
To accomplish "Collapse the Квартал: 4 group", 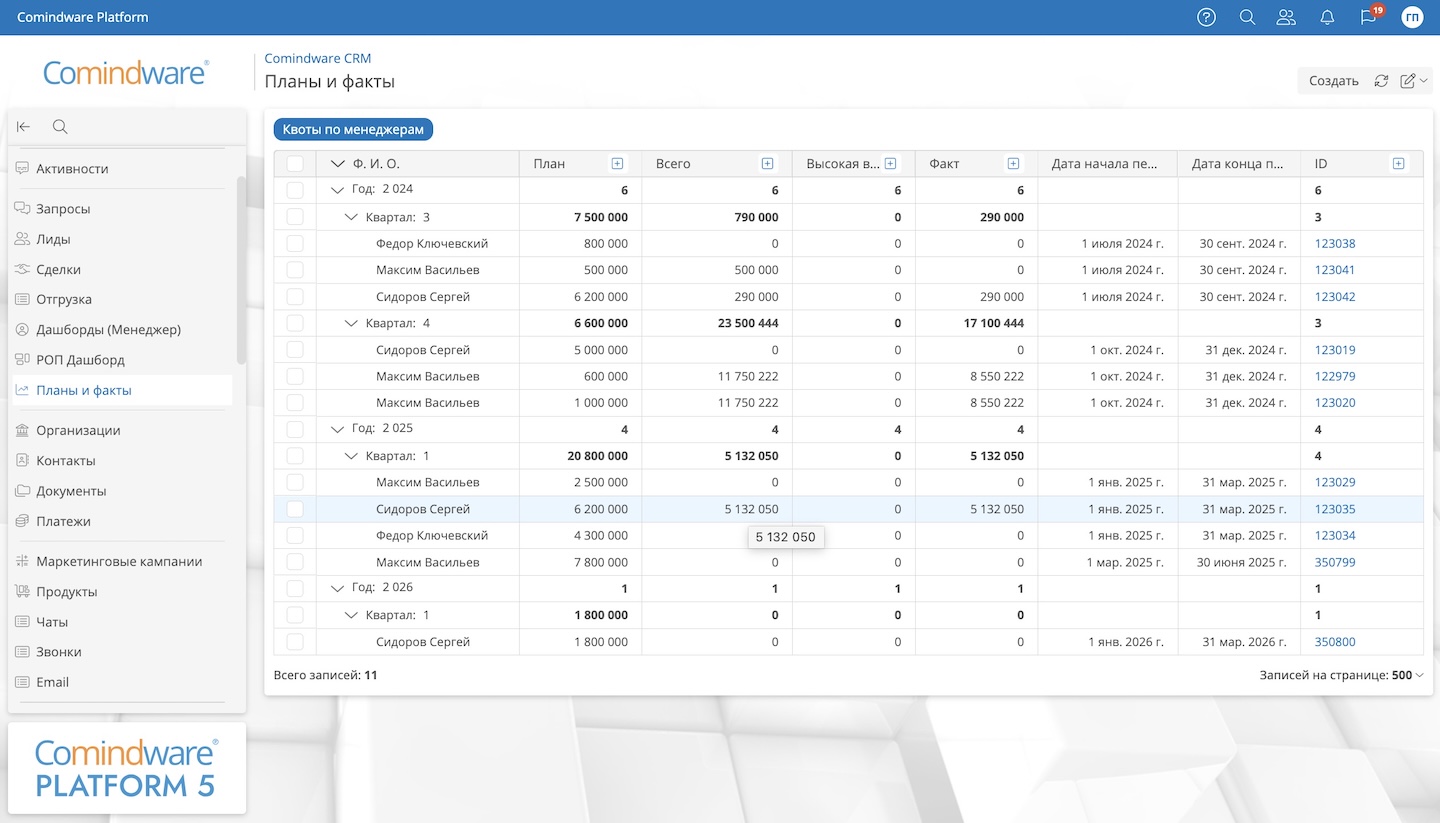I will pyautogui.click(x=351, y=323).
